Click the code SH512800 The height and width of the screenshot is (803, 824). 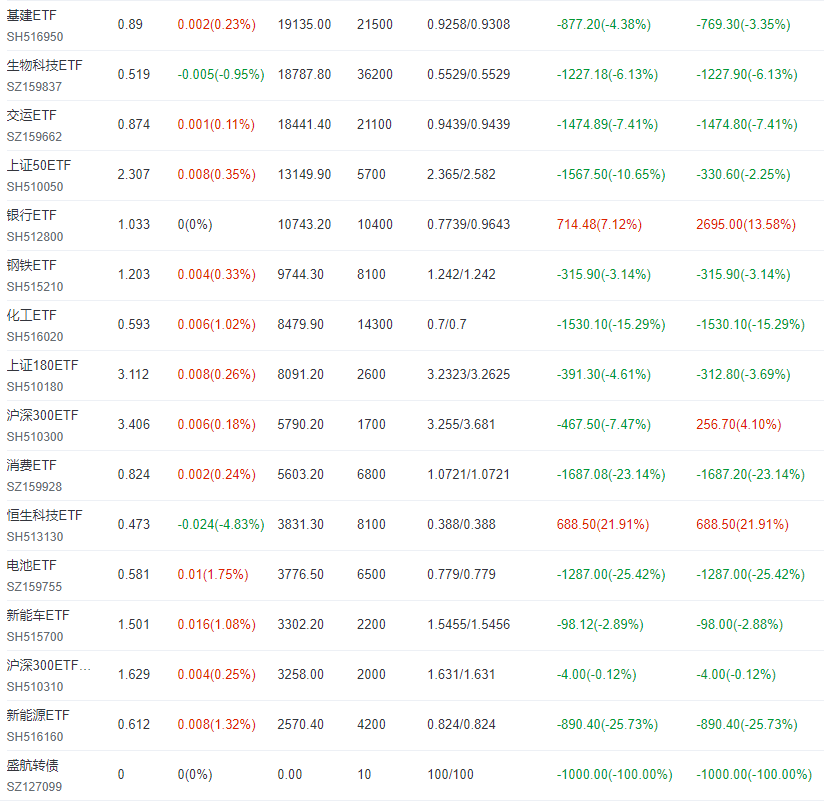(35, 236)
